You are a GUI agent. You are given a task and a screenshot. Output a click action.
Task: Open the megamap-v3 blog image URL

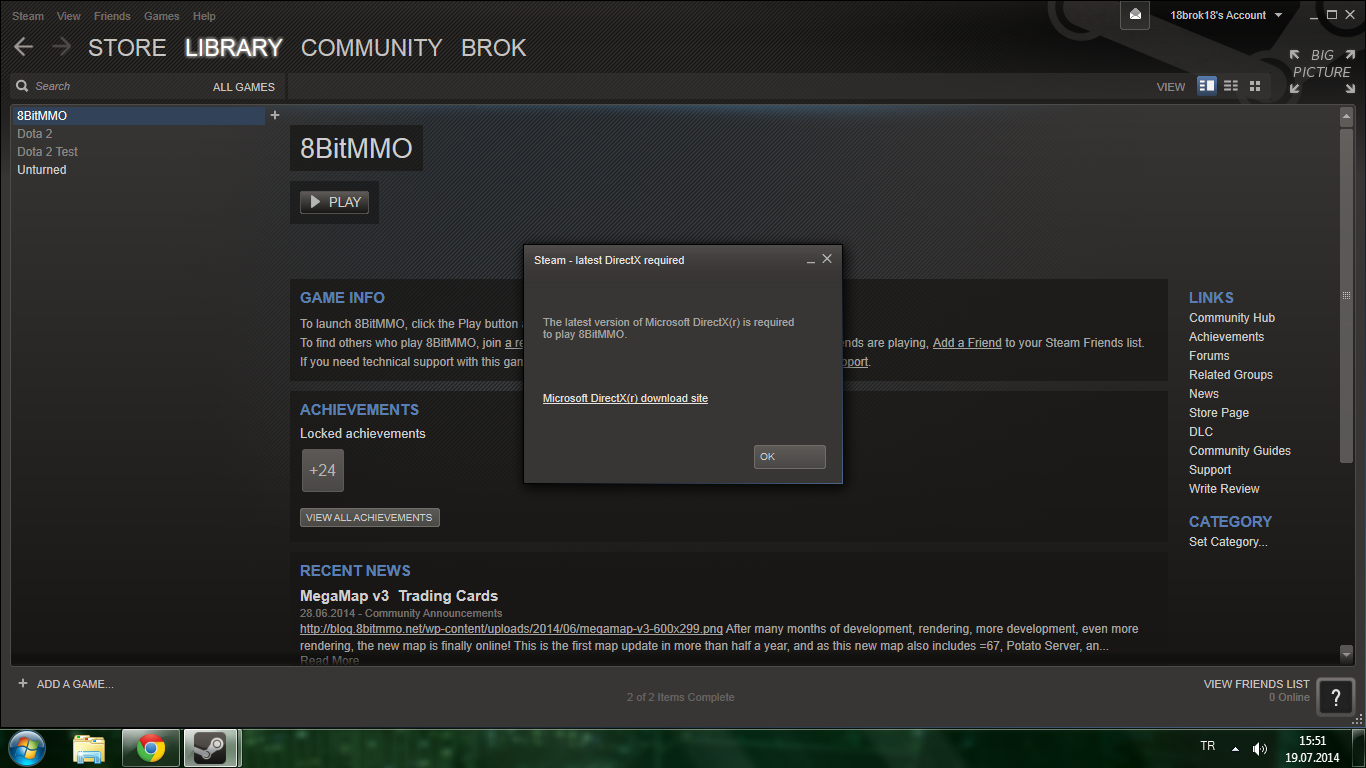[511, 629]
